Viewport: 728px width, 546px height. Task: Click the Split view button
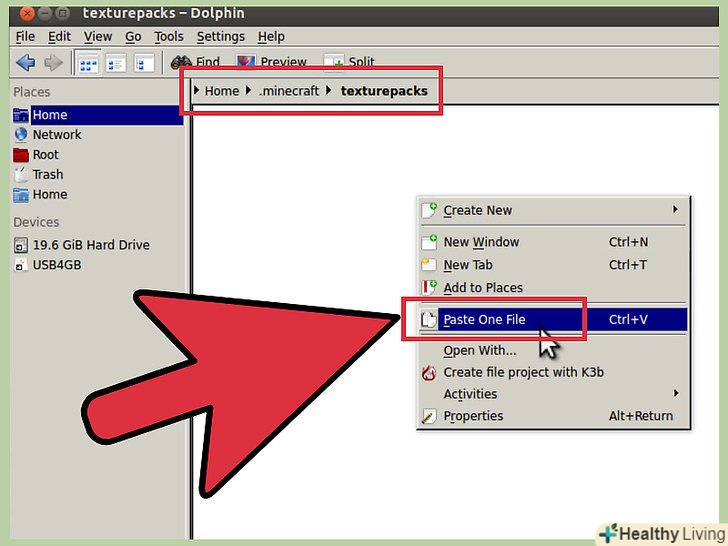click(x=349, y=62)
